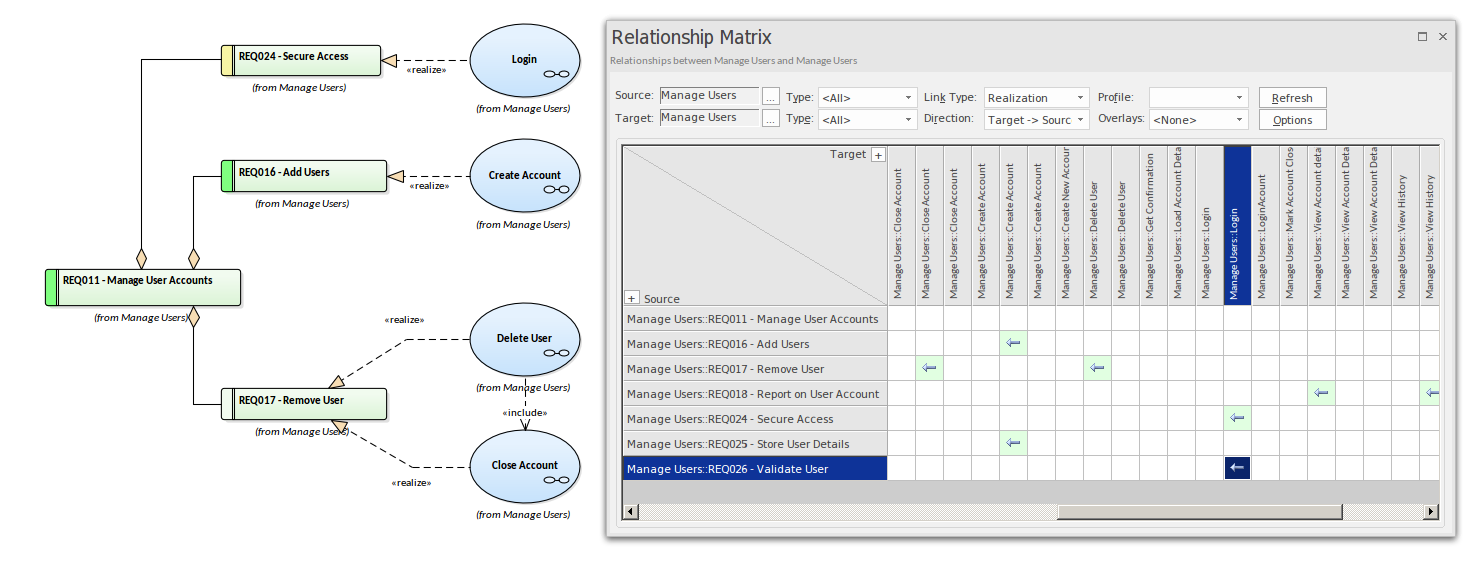Select REQ017 - Remove User requirement element
1476x562 pixels.
coord(303,404)
